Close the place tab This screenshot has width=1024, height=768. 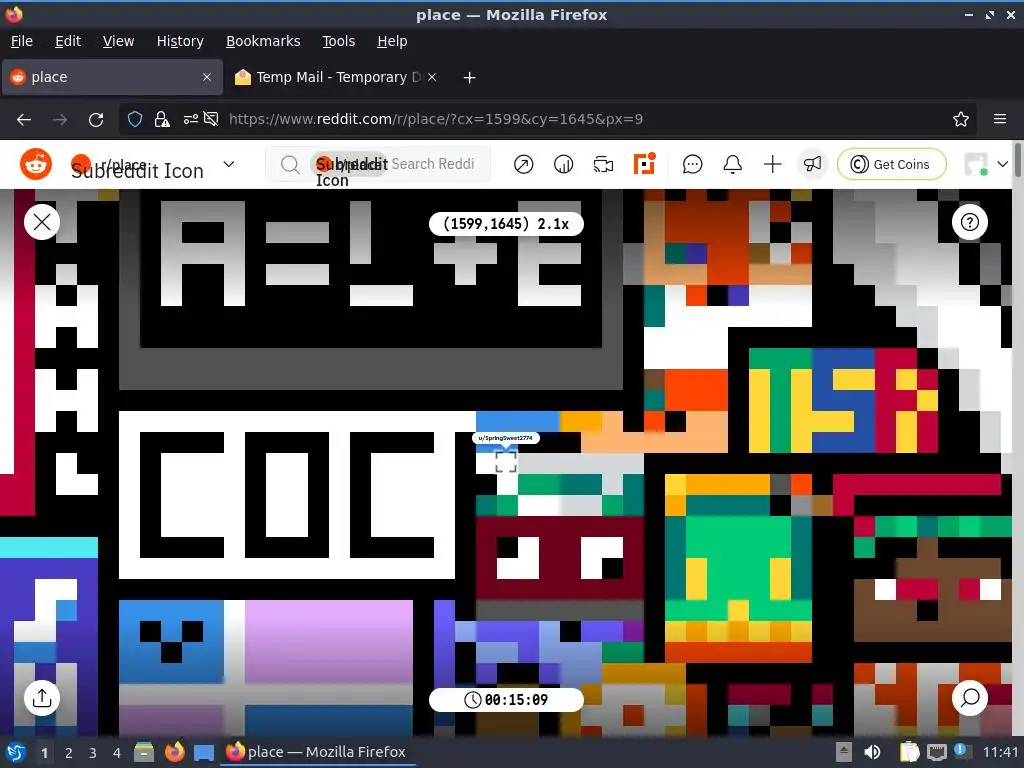coord(207,77)
